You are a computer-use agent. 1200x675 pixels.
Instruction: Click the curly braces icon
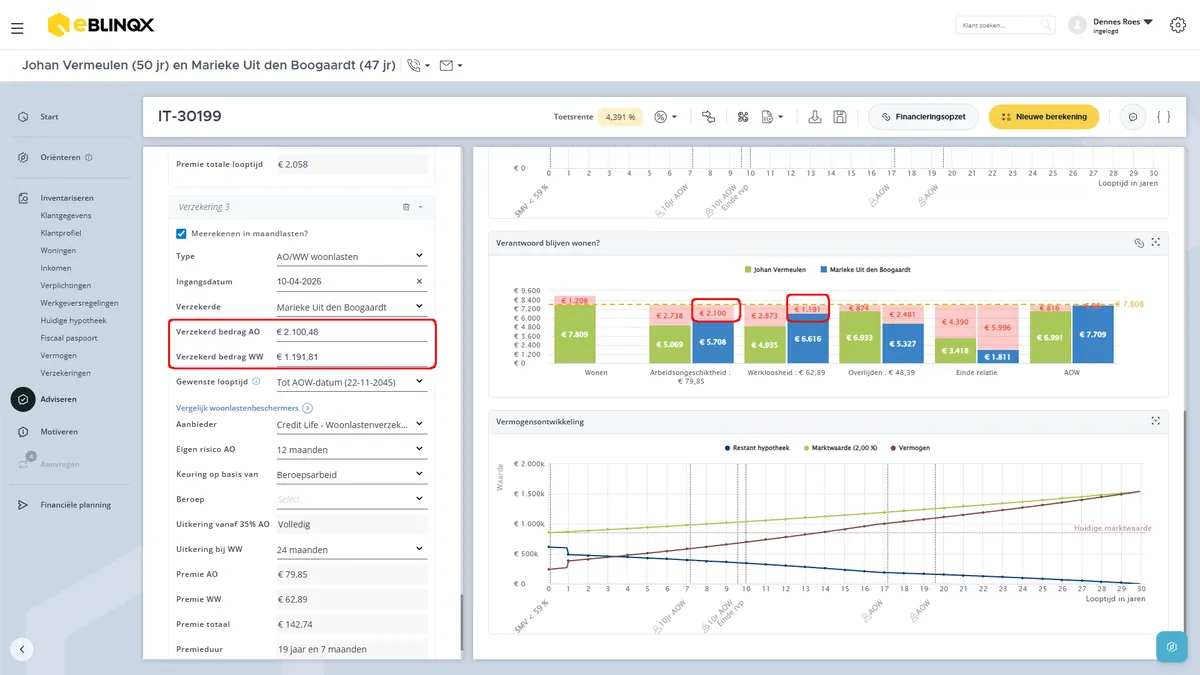pos(1163,117)
